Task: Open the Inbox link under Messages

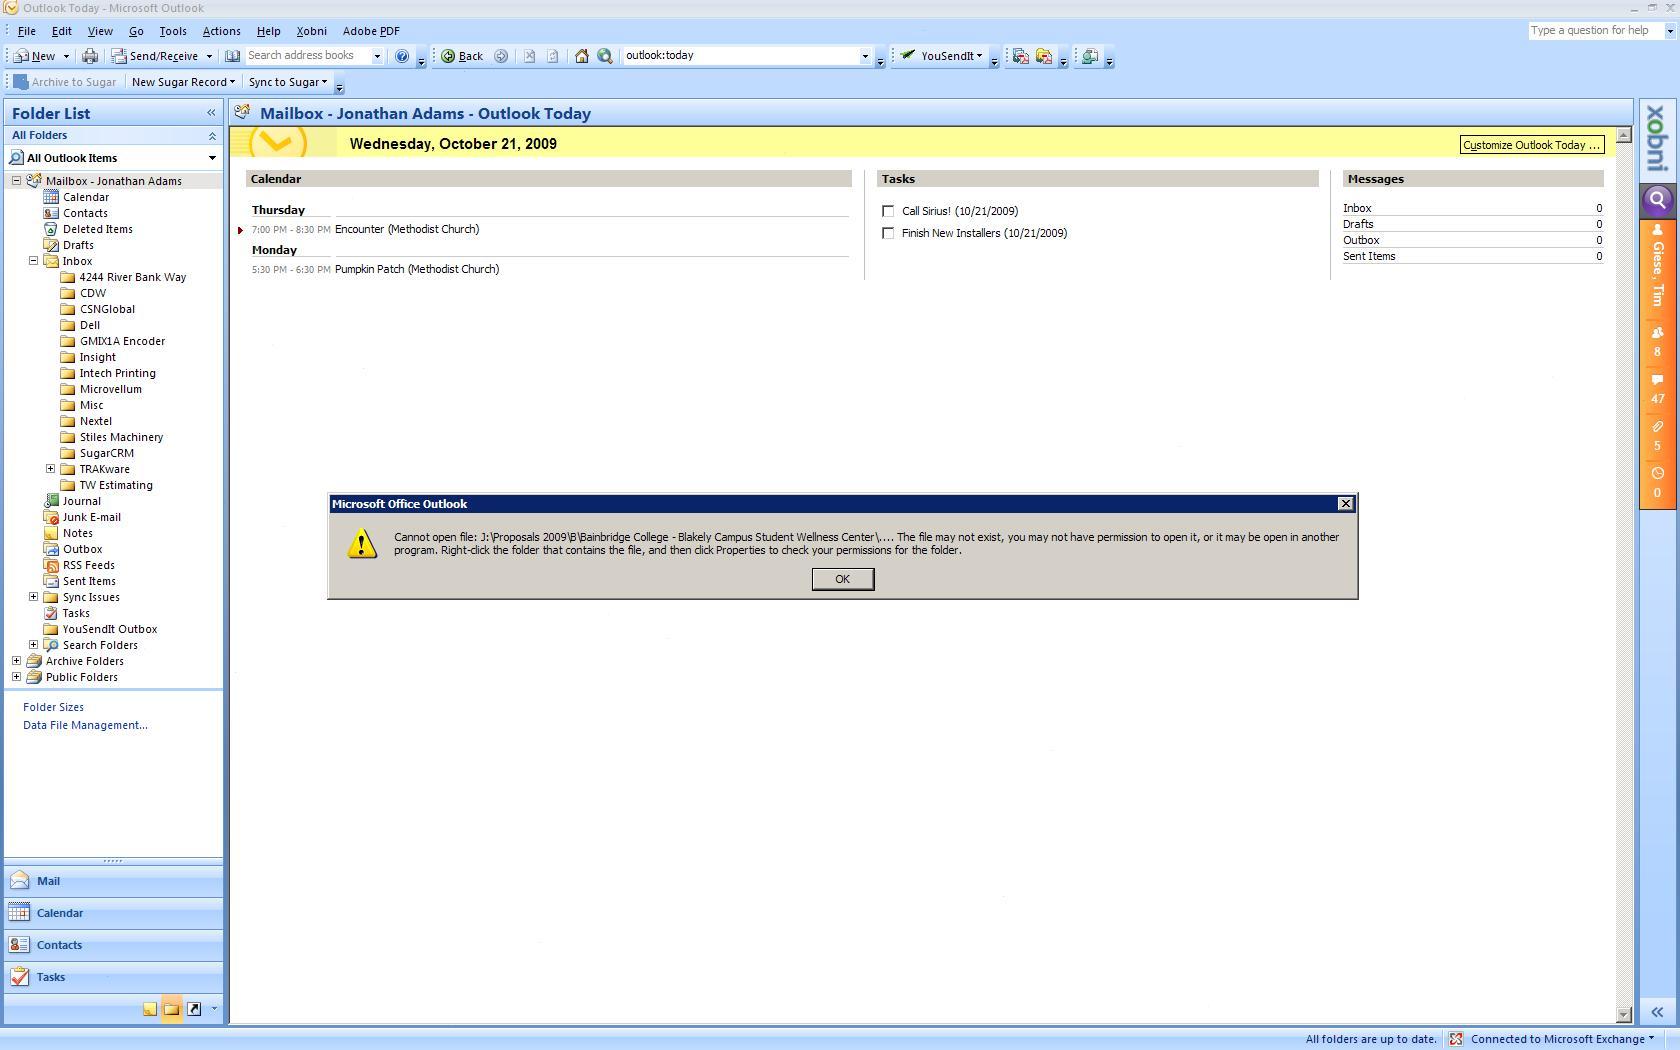Action: tap(1357, 208)
